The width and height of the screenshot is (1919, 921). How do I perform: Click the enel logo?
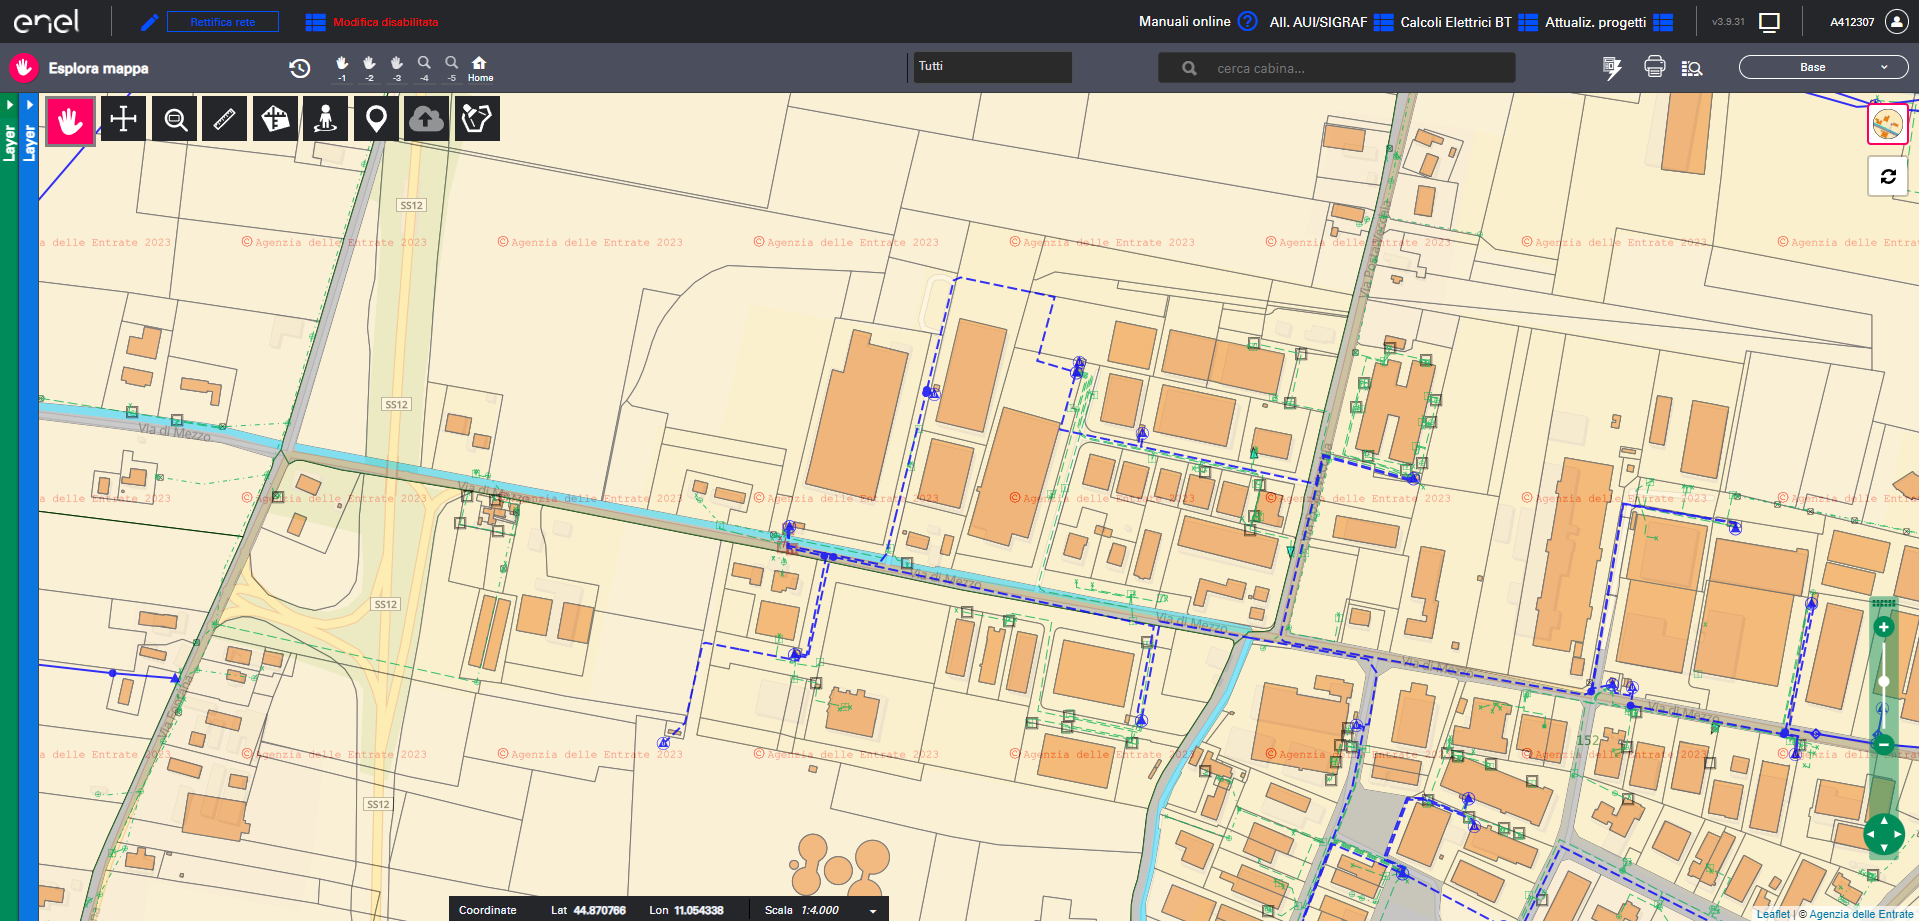pyautogui.click(x=46, y=21)
